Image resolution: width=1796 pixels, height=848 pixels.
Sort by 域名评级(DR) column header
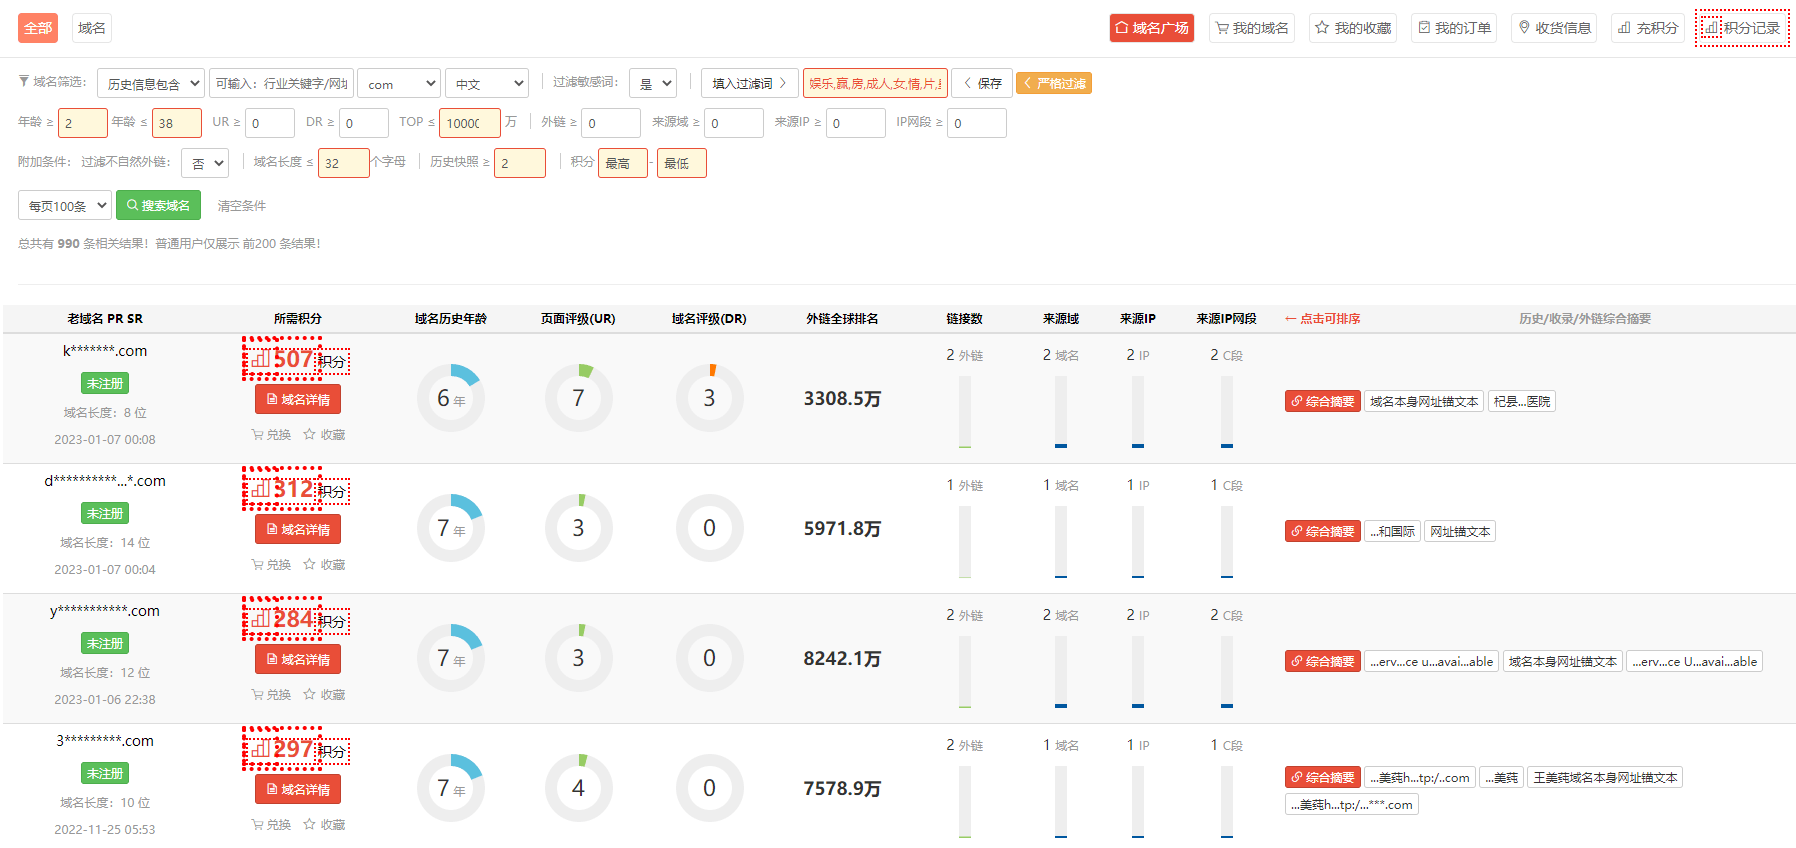point(709,319)
